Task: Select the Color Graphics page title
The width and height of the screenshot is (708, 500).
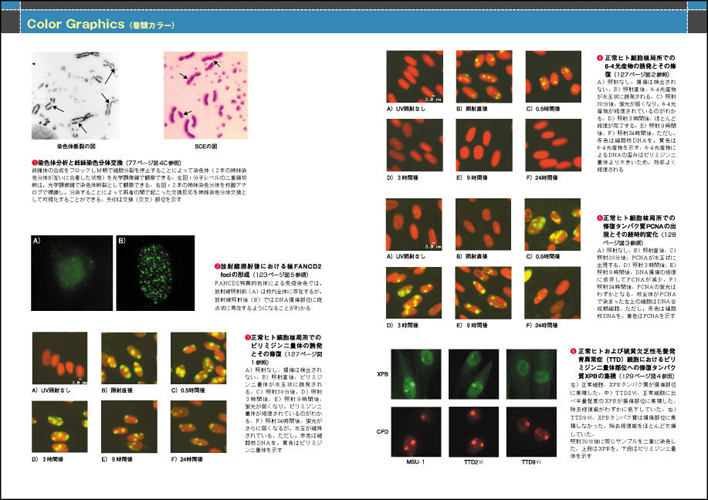Action: 68,21
